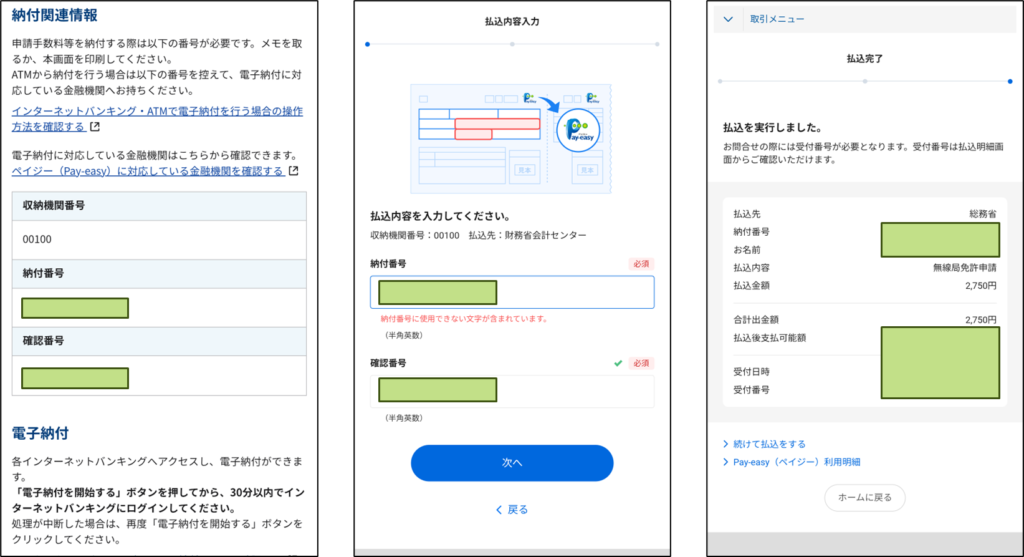Click last progress dot under 払込完了
Image resolution: width=1024 pixels, height=557 pixels.
1008,81
